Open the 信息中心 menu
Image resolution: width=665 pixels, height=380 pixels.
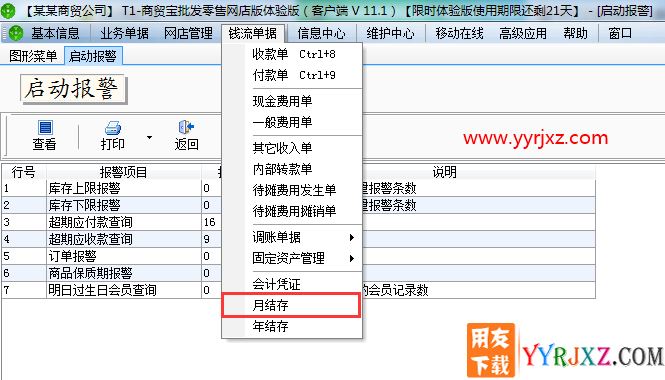coord(321,33)
